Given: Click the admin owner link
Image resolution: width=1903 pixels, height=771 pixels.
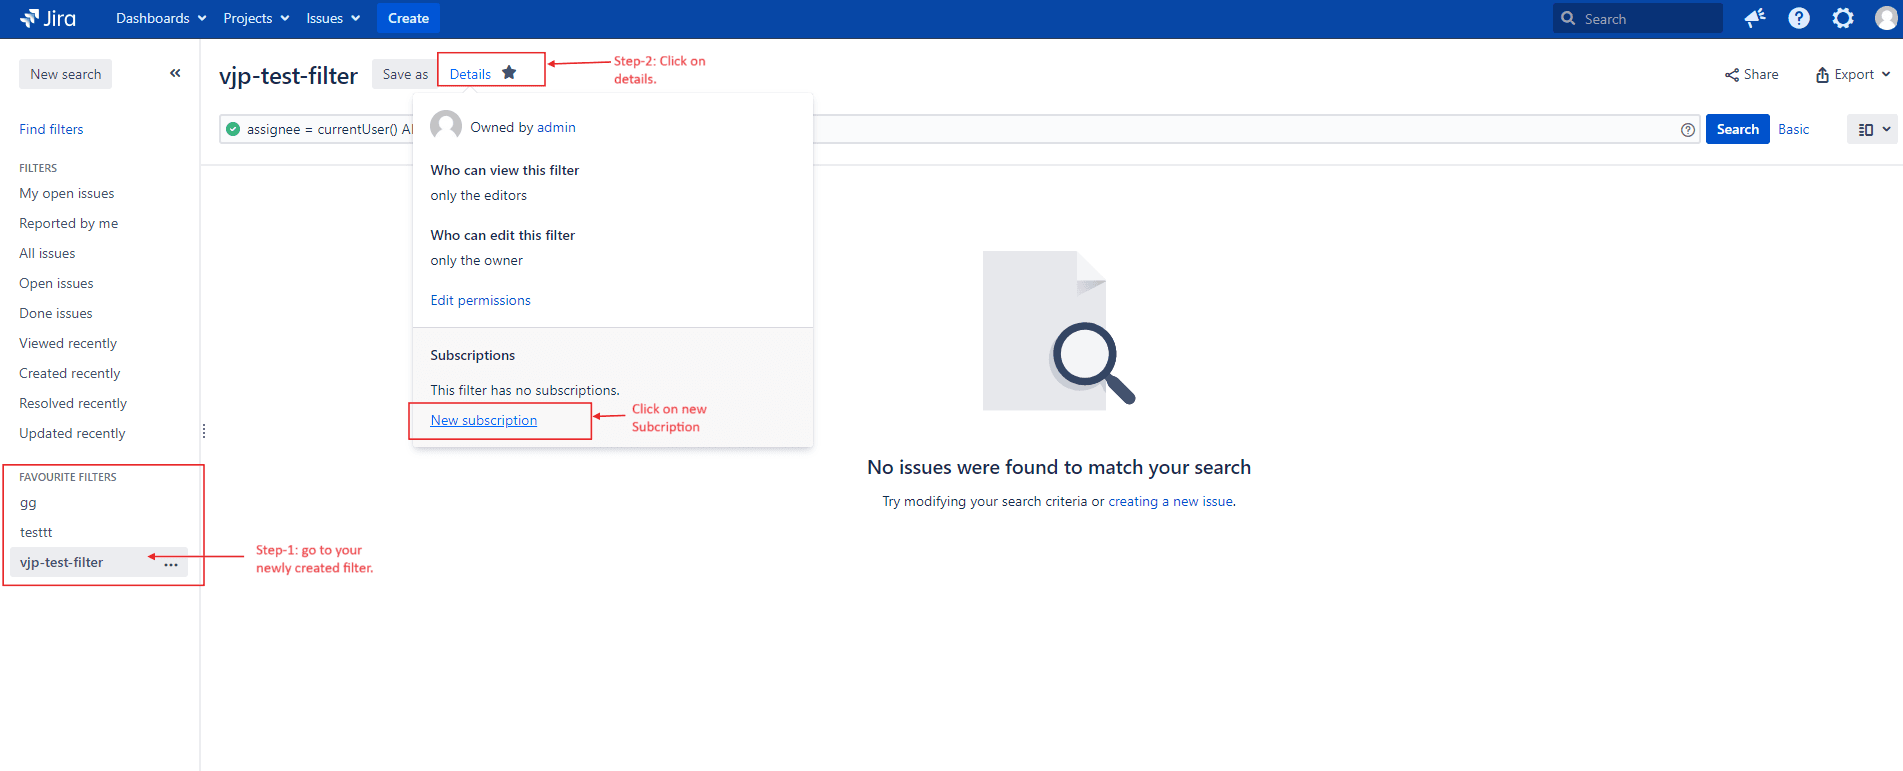Looking at the screenshot, I should (x=556, y=127).
